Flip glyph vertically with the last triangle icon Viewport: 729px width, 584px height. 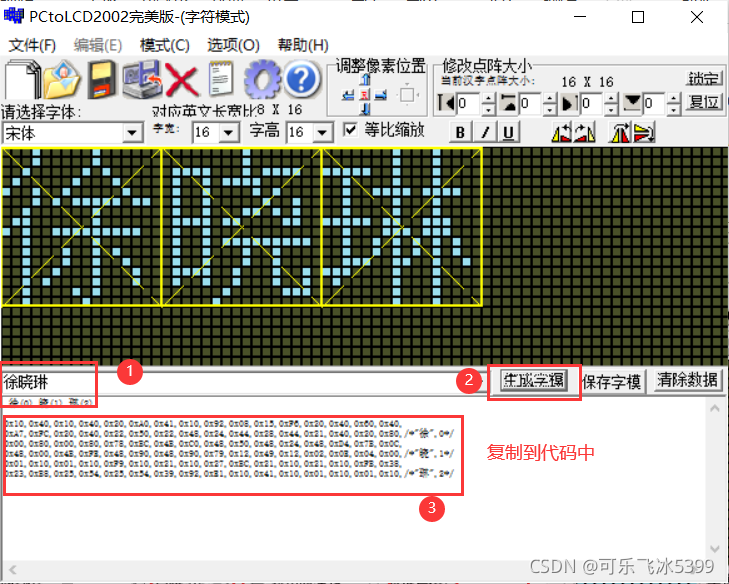point(644,133)
